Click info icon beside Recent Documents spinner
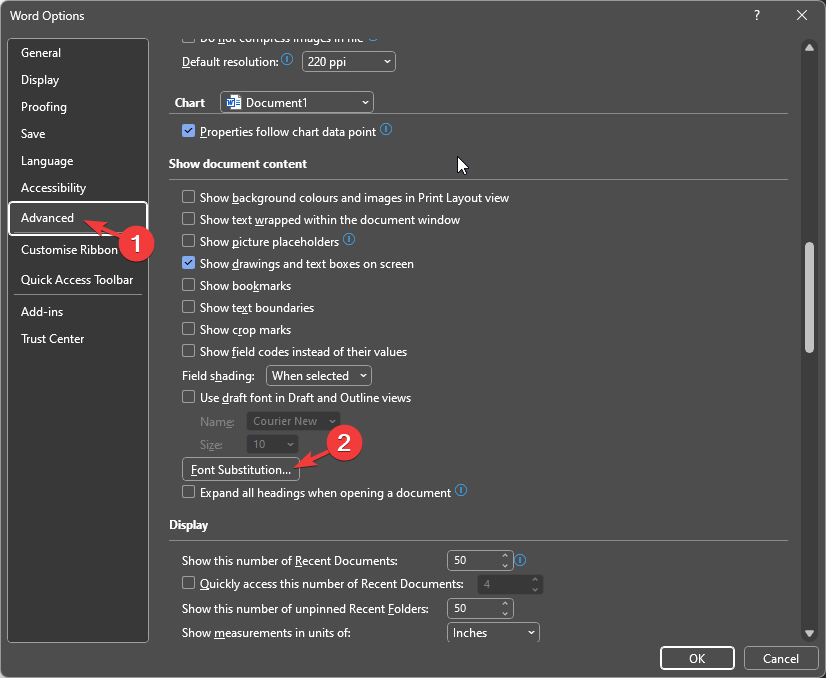The height and width of the screenshot is (678, 826). point(520,560)
